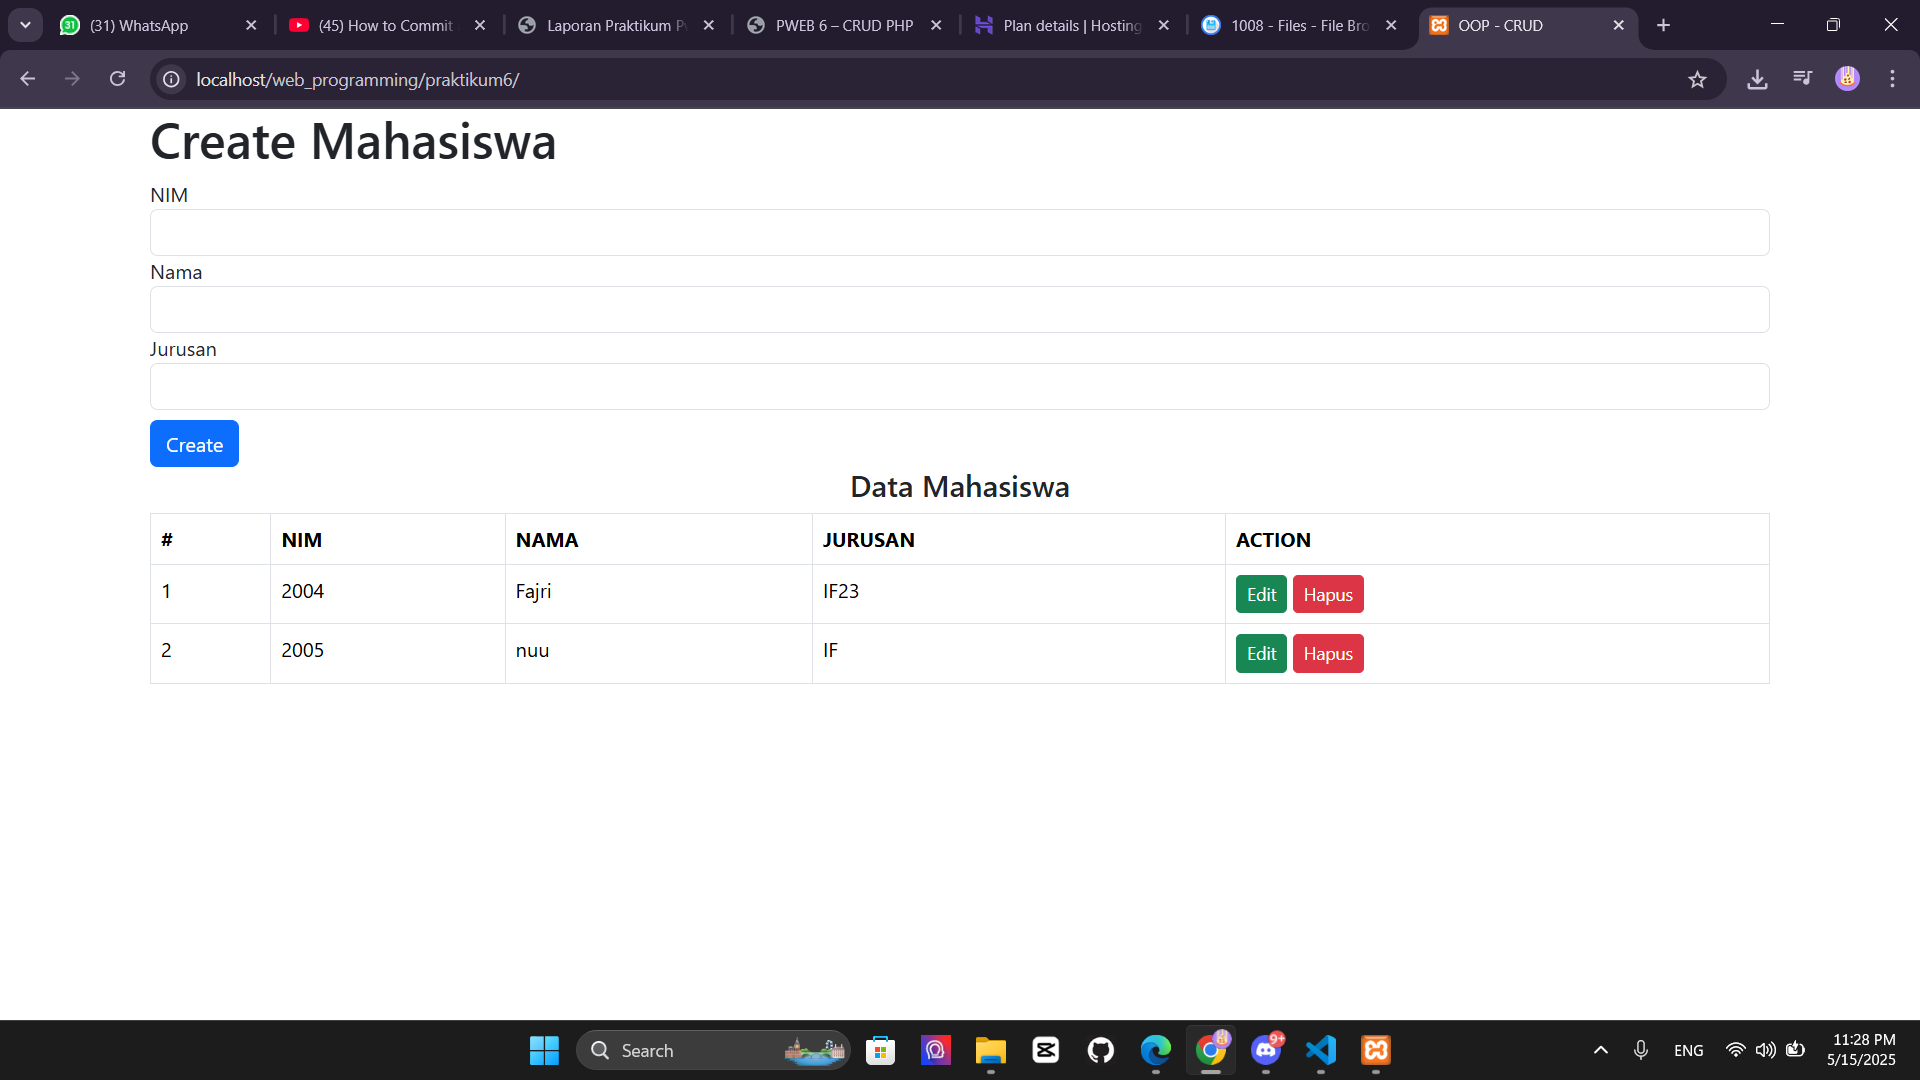The height and width of the screenshot is (1080, 1920).
Task: Reload the current page
Action: click(117, 79)
